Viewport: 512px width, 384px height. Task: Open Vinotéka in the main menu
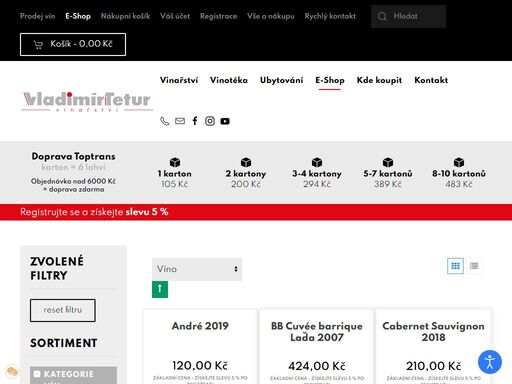[x=229, y=80]
